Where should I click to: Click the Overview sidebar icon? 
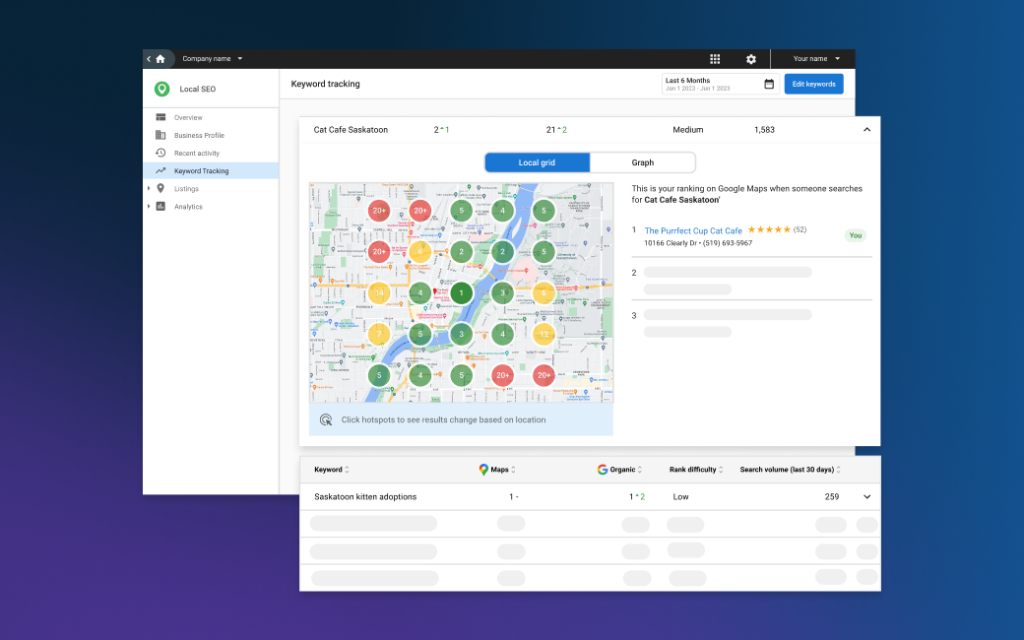[161, 117]
